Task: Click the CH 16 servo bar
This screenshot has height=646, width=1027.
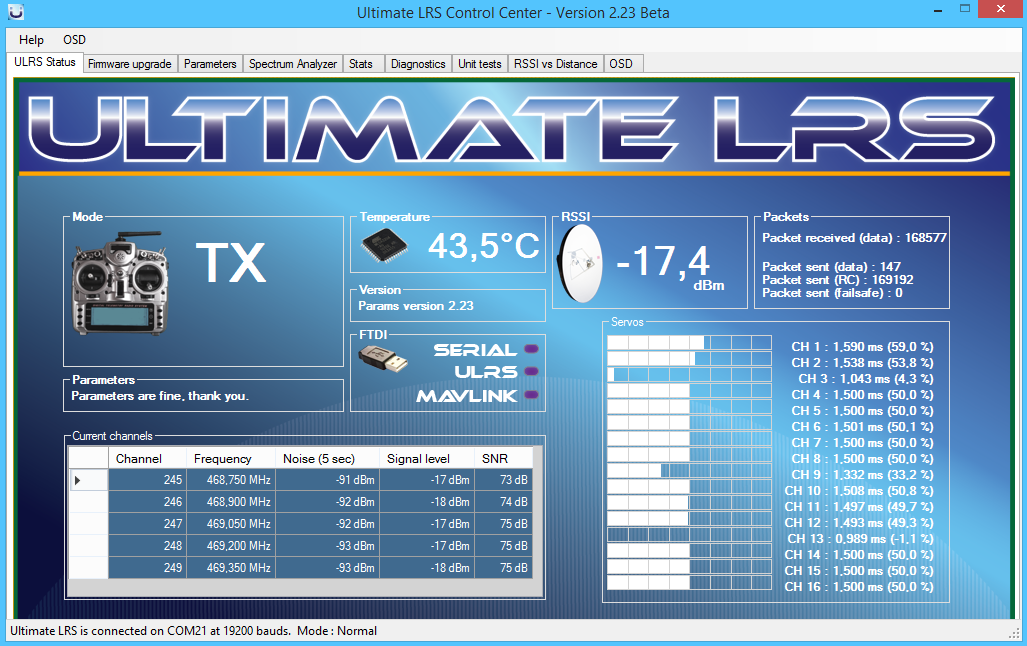Action: point(689,582)
